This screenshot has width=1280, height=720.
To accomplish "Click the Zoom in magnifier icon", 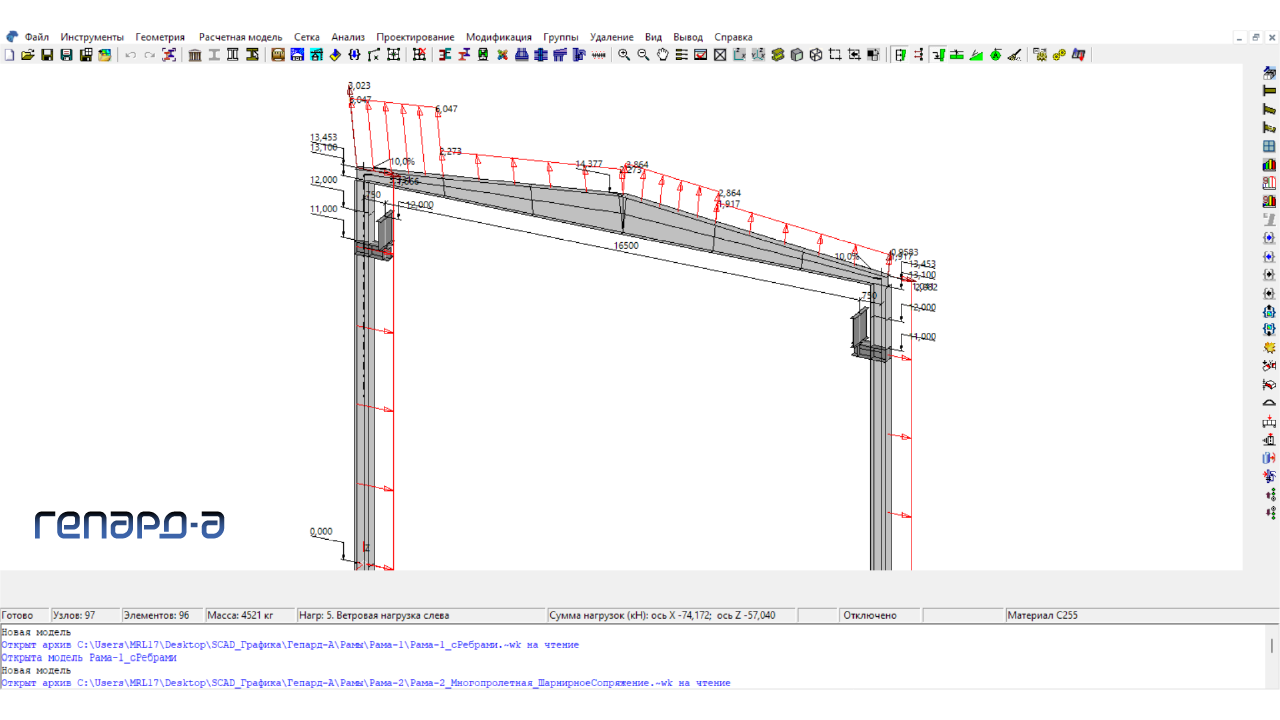I will click(x=624, y=55).
